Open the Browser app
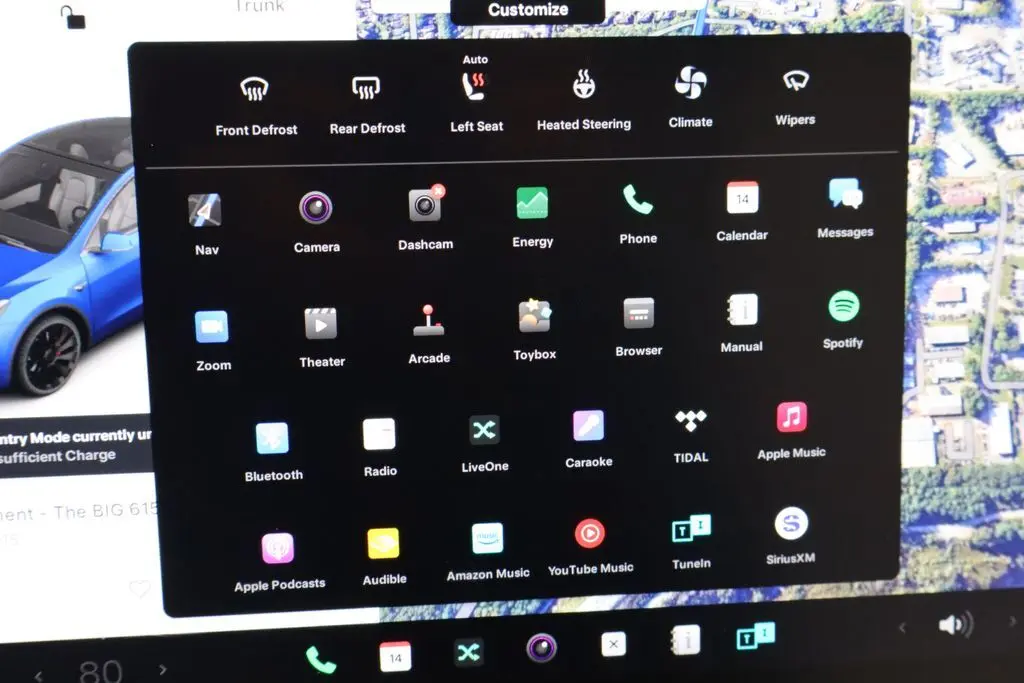 638,327
